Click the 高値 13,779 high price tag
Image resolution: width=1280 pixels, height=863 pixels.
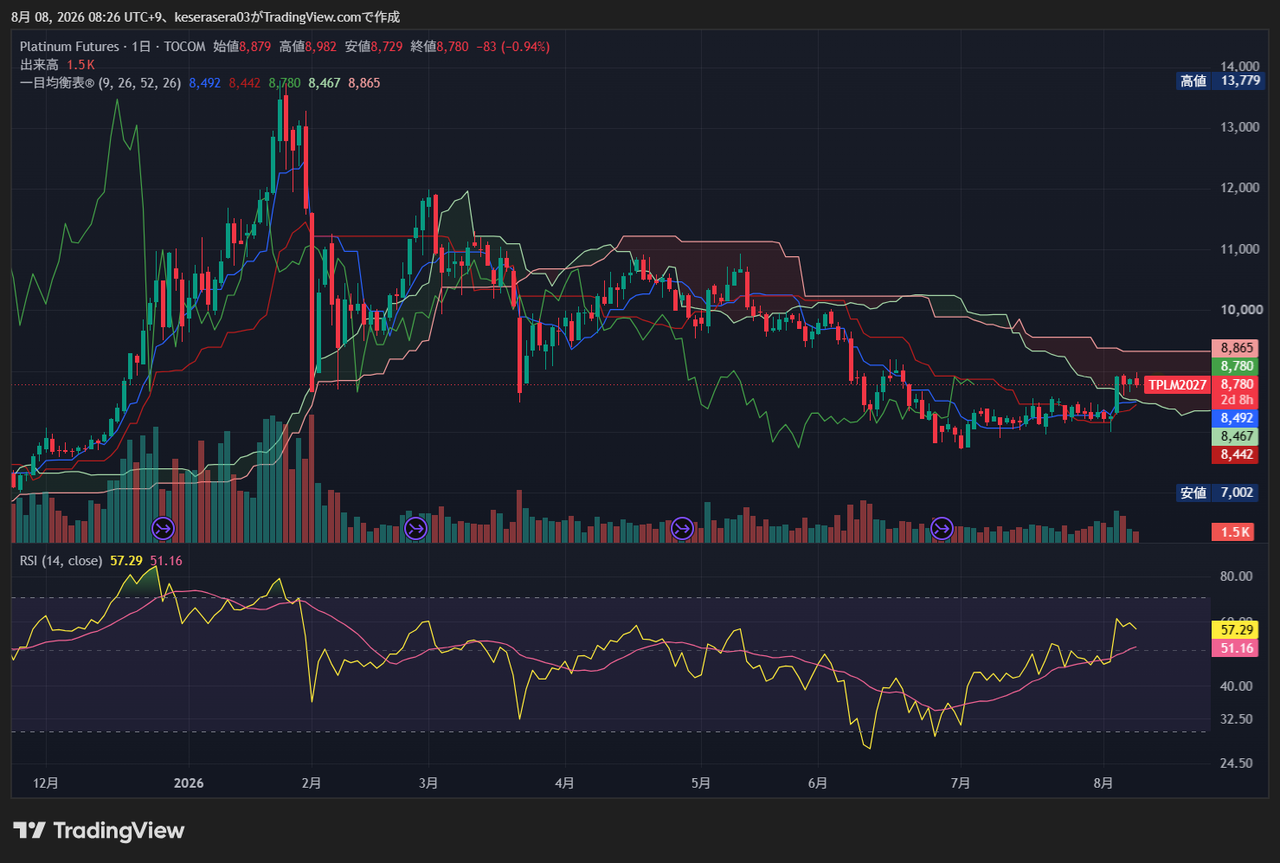click(x=1219, y=81)
